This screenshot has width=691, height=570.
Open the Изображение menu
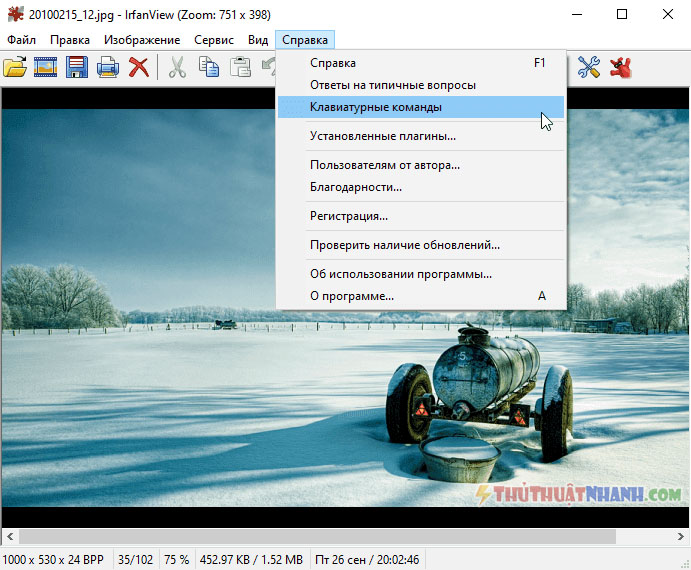[x=142, y=40]
